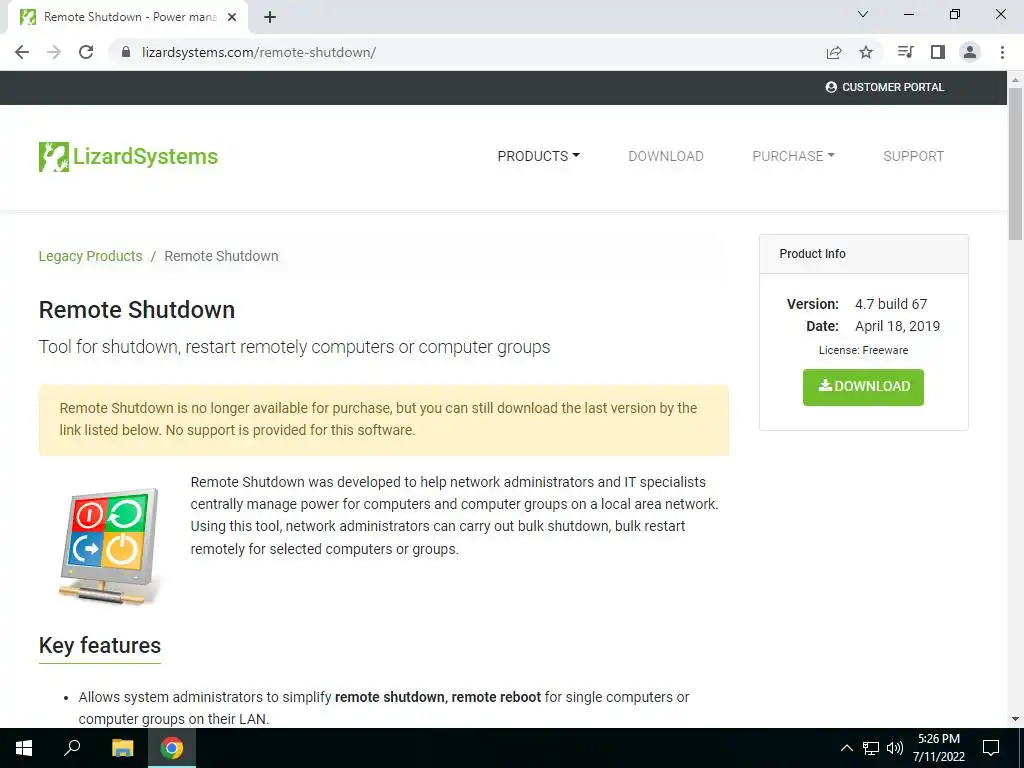This screenshot has height=768, width=1024.
Task: View site info via the padlock icon
Action: 126,52
